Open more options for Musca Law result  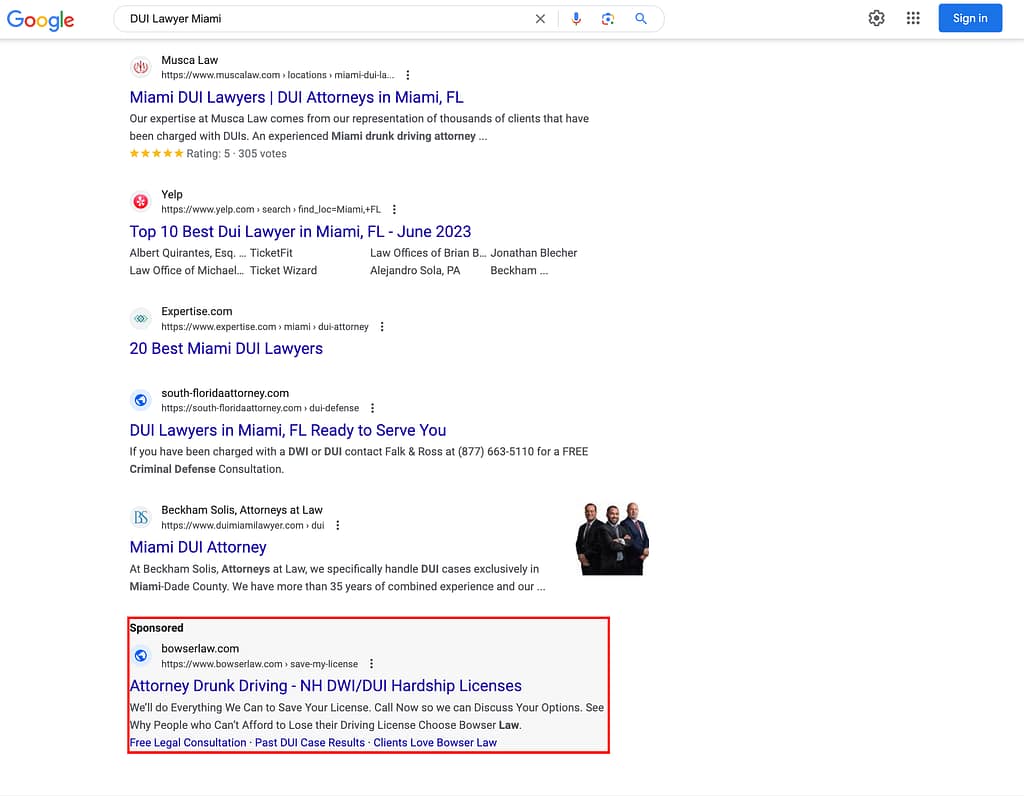tap(408, 75)
